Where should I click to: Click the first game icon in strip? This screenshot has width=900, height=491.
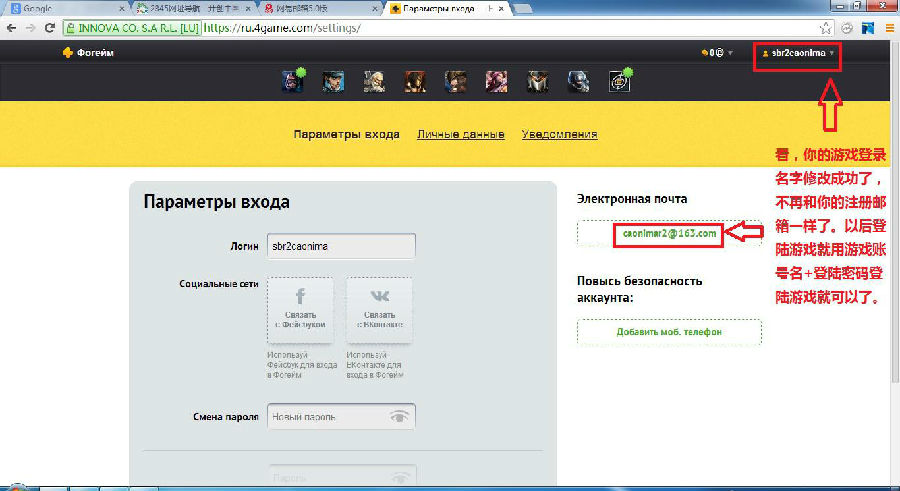pyautogui.click(x=293, y=81)
